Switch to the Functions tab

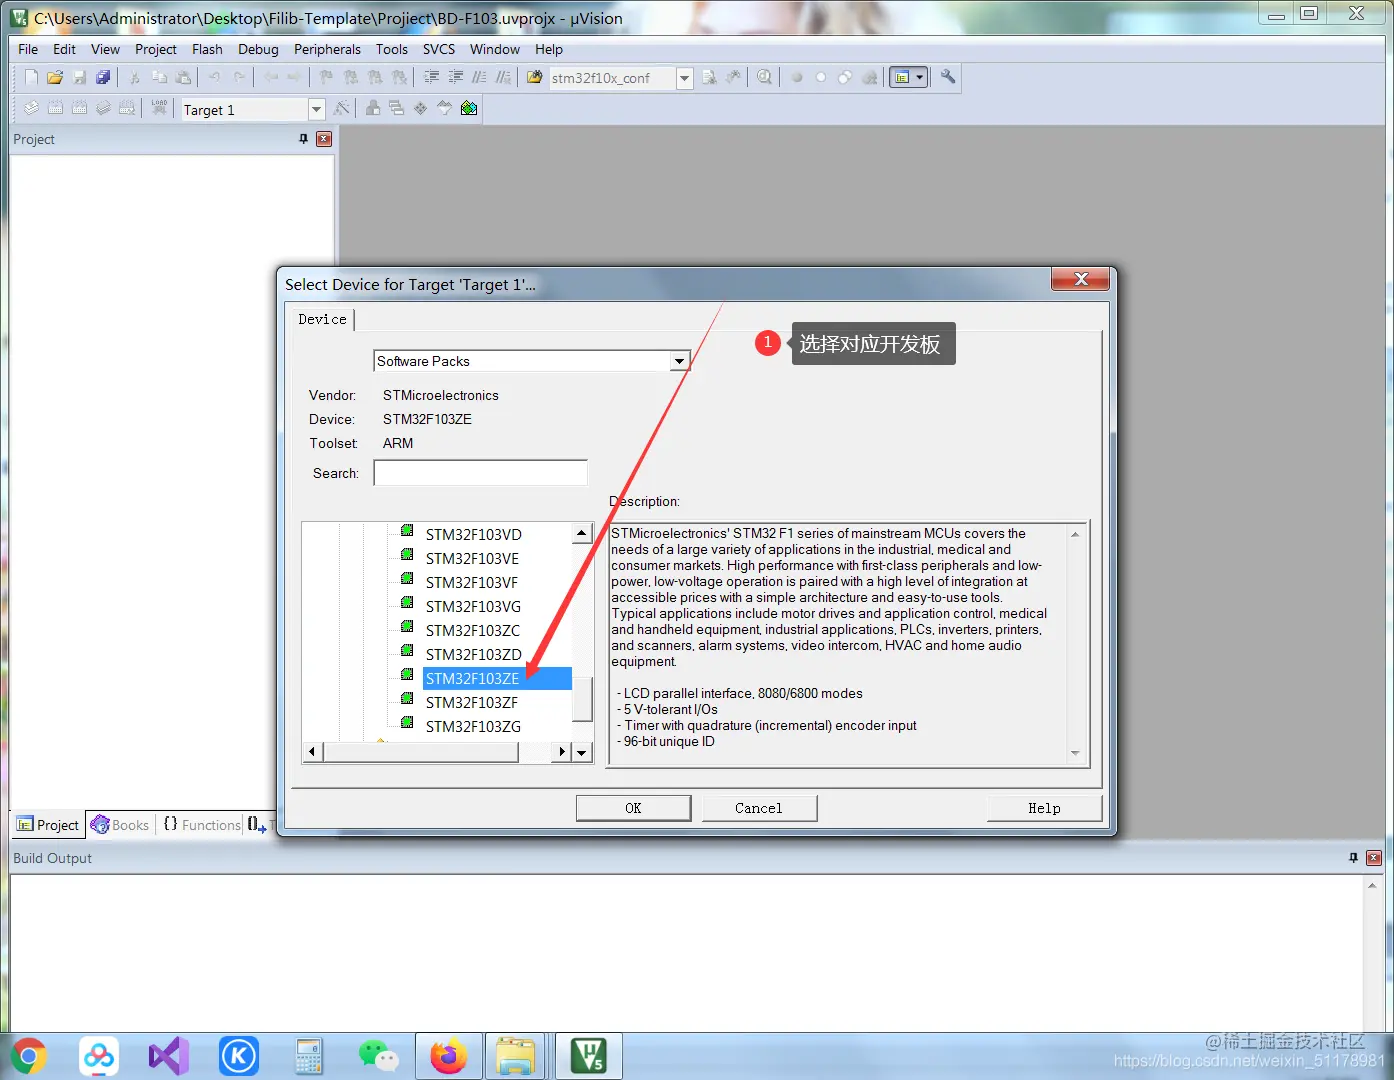(x=201, y=825)
